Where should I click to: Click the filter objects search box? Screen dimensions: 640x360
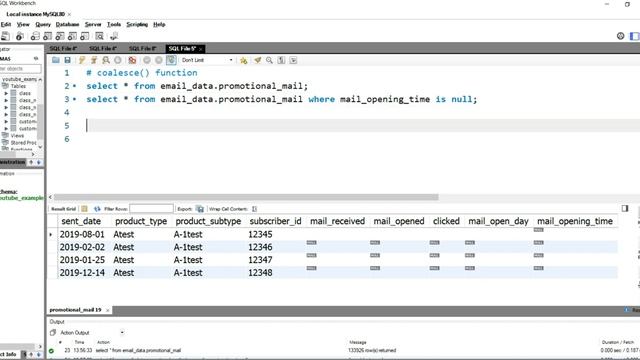pyautogui.click(x=20, y=69)
